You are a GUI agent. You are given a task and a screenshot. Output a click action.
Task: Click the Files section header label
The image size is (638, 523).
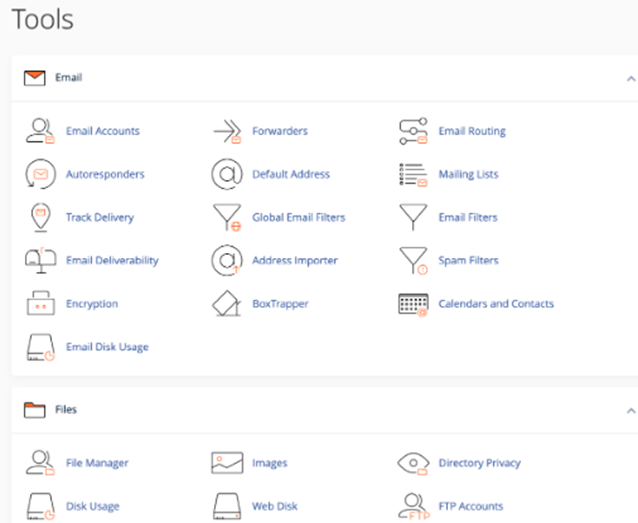[66, 409]
